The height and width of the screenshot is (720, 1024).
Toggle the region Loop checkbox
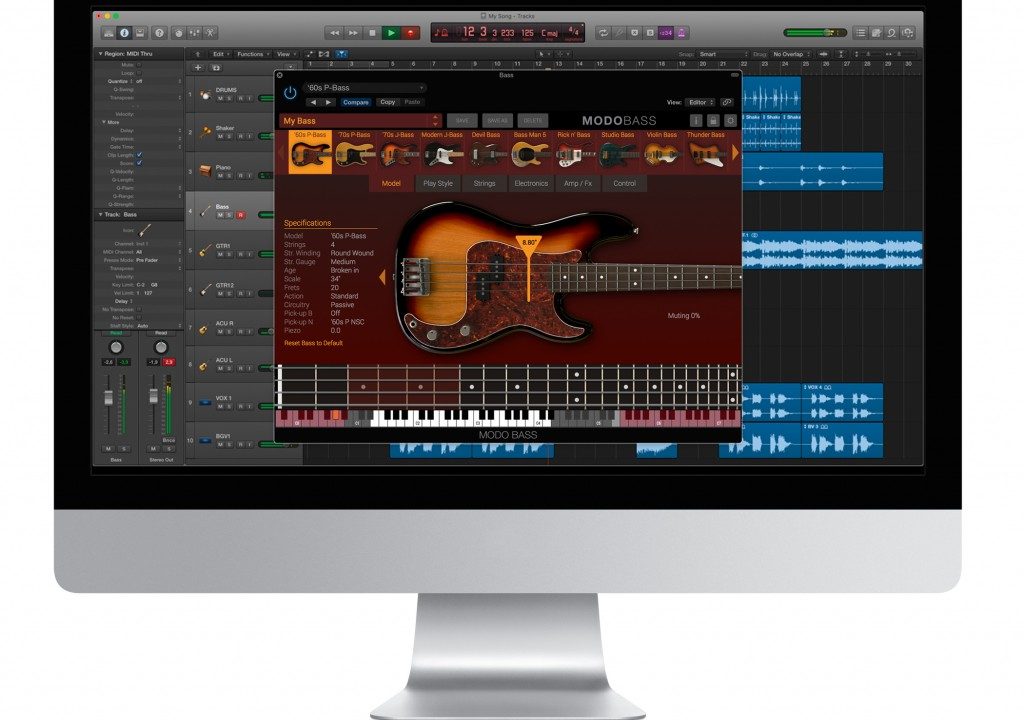pos(139,73)
